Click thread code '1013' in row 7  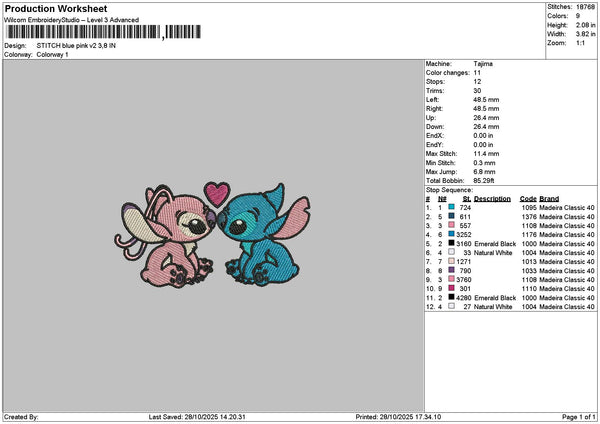[529, 262]
